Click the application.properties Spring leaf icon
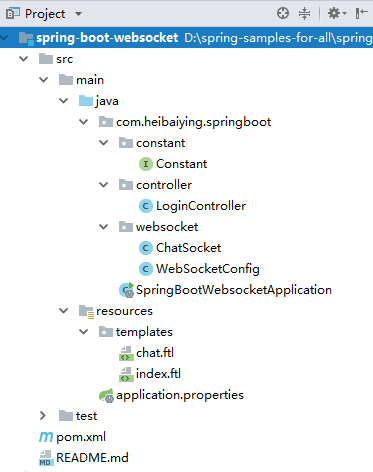 coord(106,395)
